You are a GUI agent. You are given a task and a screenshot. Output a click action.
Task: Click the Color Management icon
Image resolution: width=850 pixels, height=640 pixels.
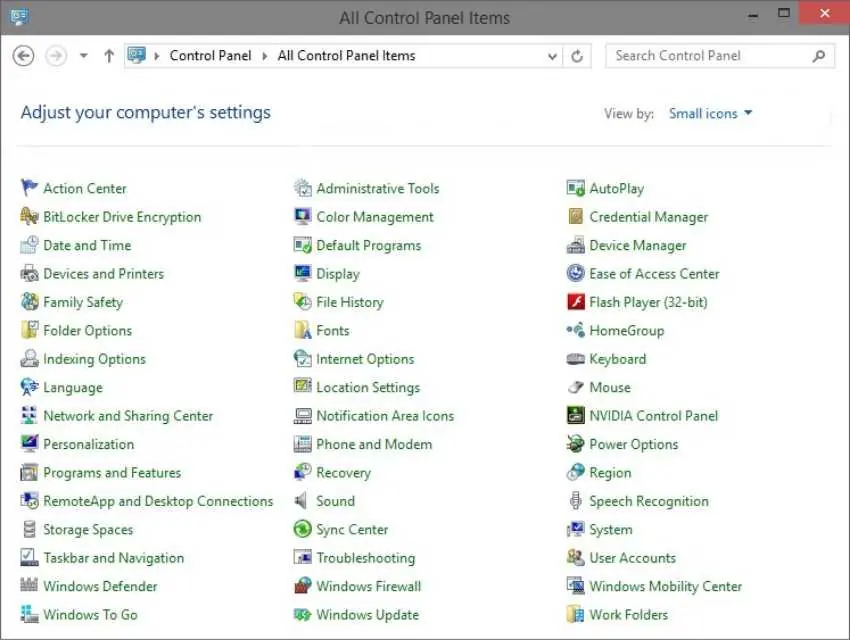pyautogui.click(x=302, y=216)
